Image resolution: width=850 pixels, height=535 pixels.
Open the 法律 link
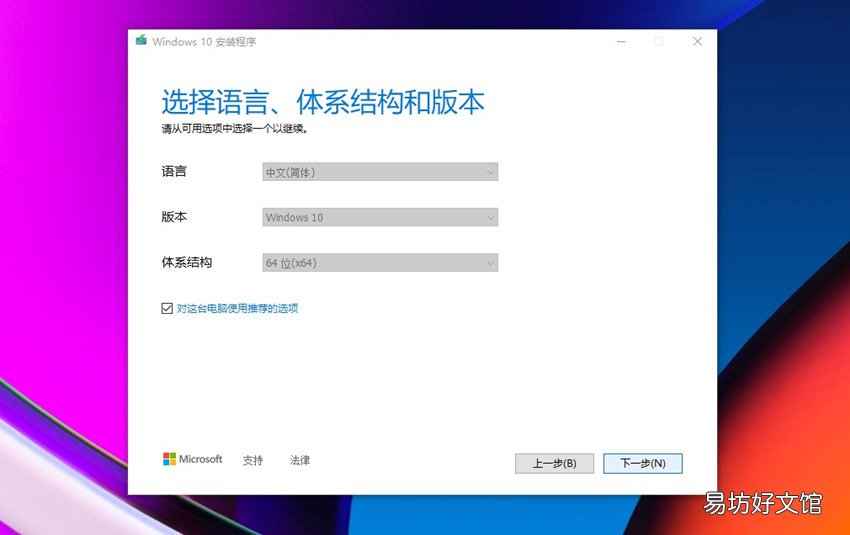click(x=300, y=460)
